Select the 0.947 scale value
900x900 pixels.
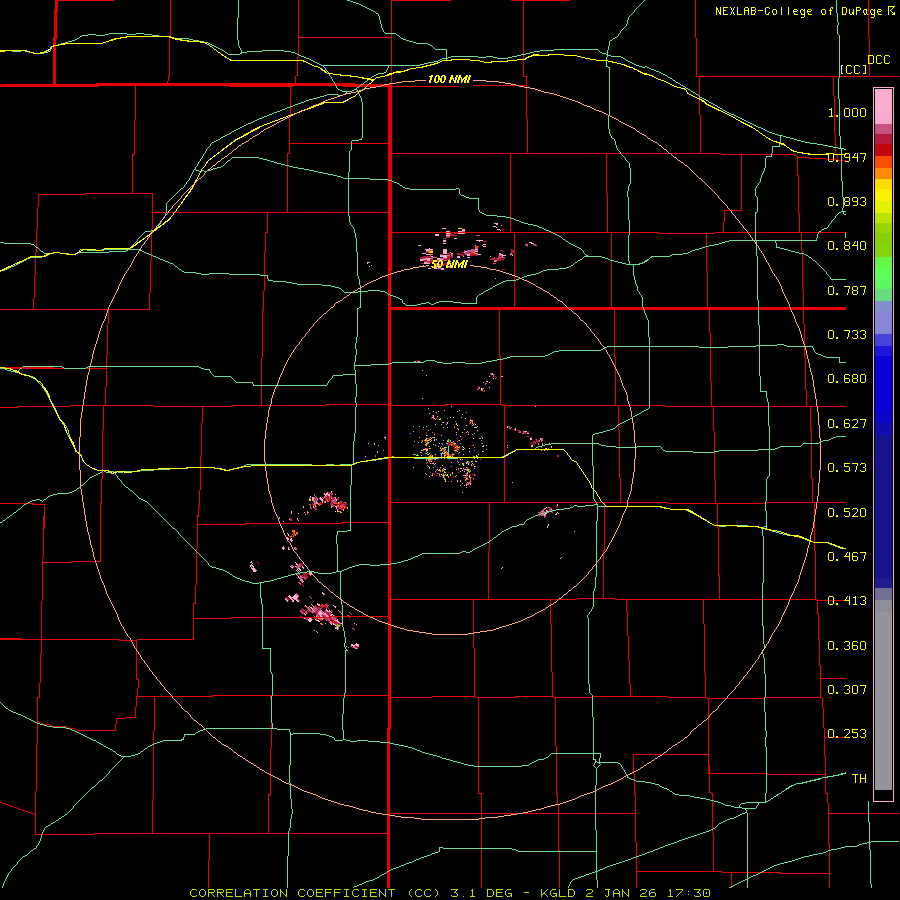(x=847, y=157)
